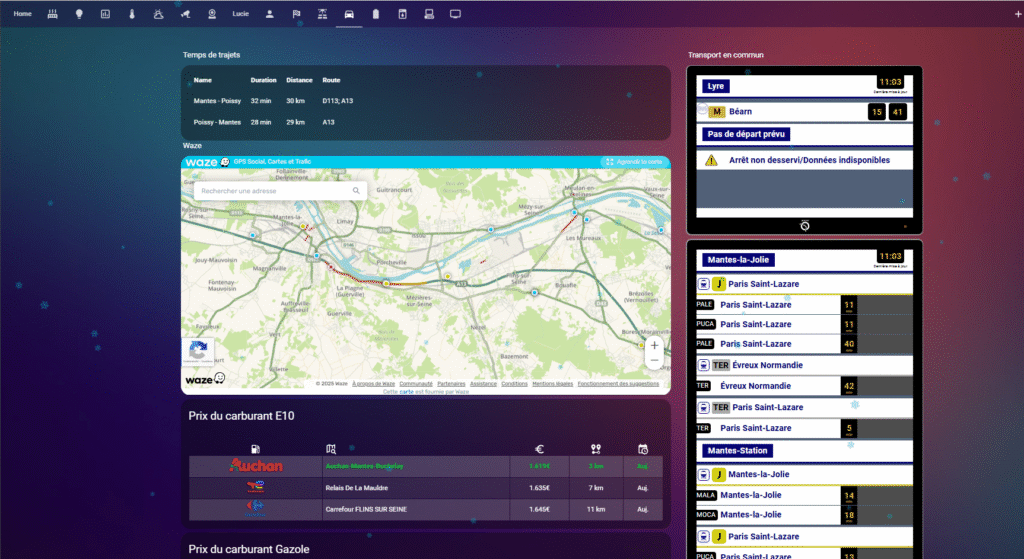Screen dimensions: 1024x559
Task: Open the Home tab
Action: click(23, 14)
